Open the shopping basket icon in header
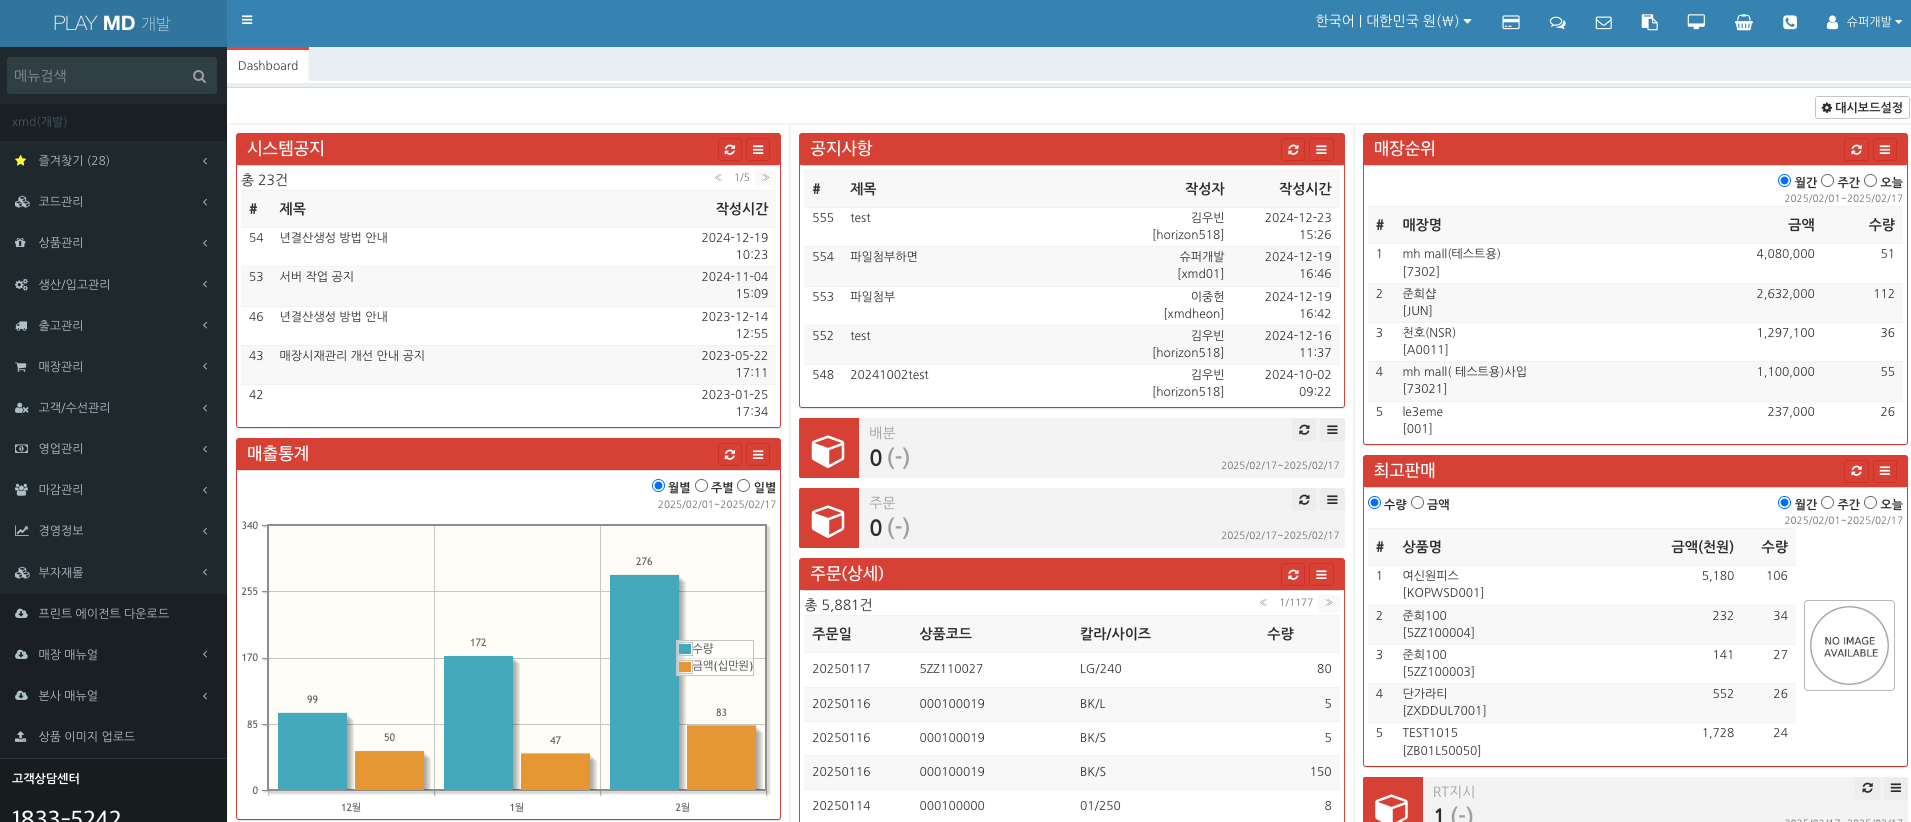Viewport: 1911px width, 822px height. coord(1743,22)
